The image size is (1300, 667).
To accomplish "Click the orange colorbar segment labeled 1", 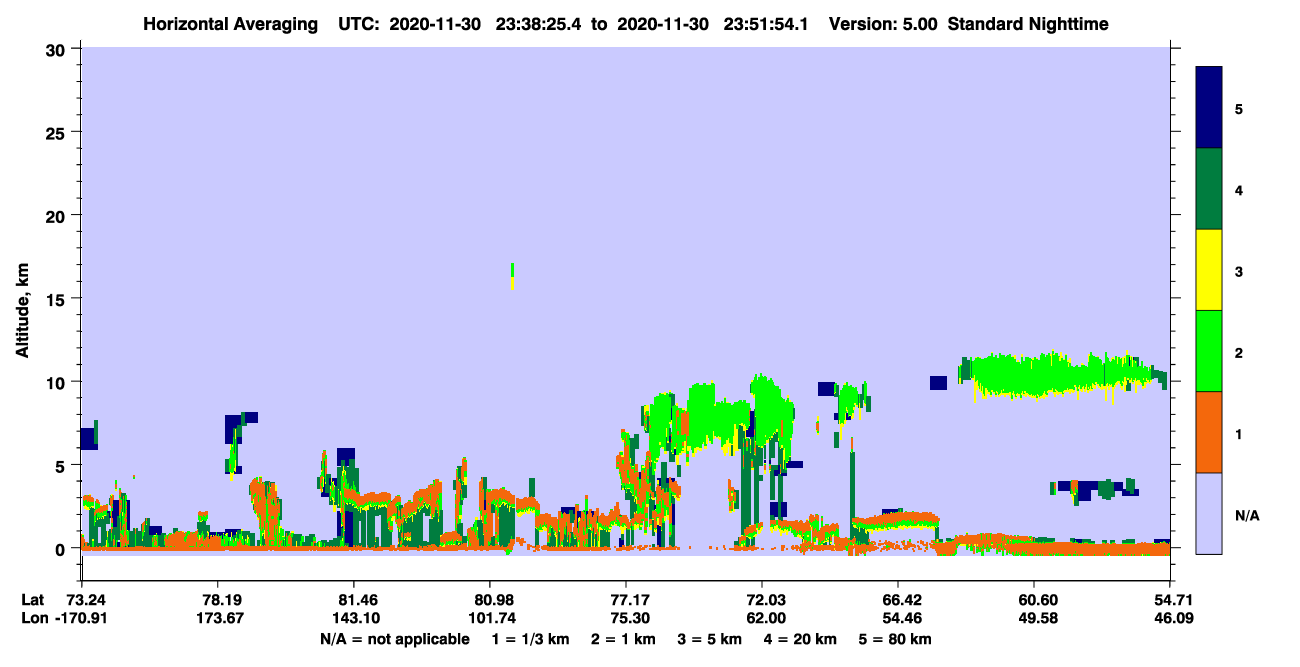I will click(x=1209, y=432).
